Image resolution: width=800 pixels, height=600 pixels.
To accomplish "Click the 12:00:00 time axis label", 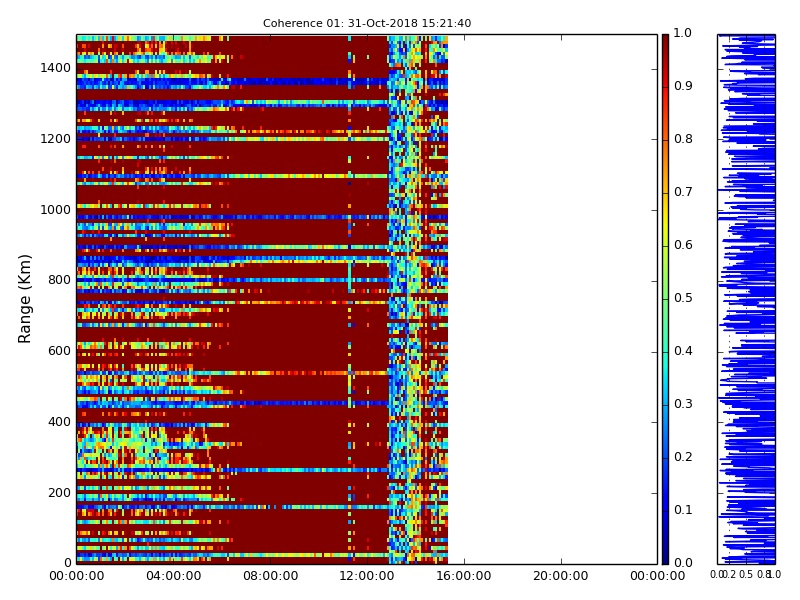I will point(367,576).
